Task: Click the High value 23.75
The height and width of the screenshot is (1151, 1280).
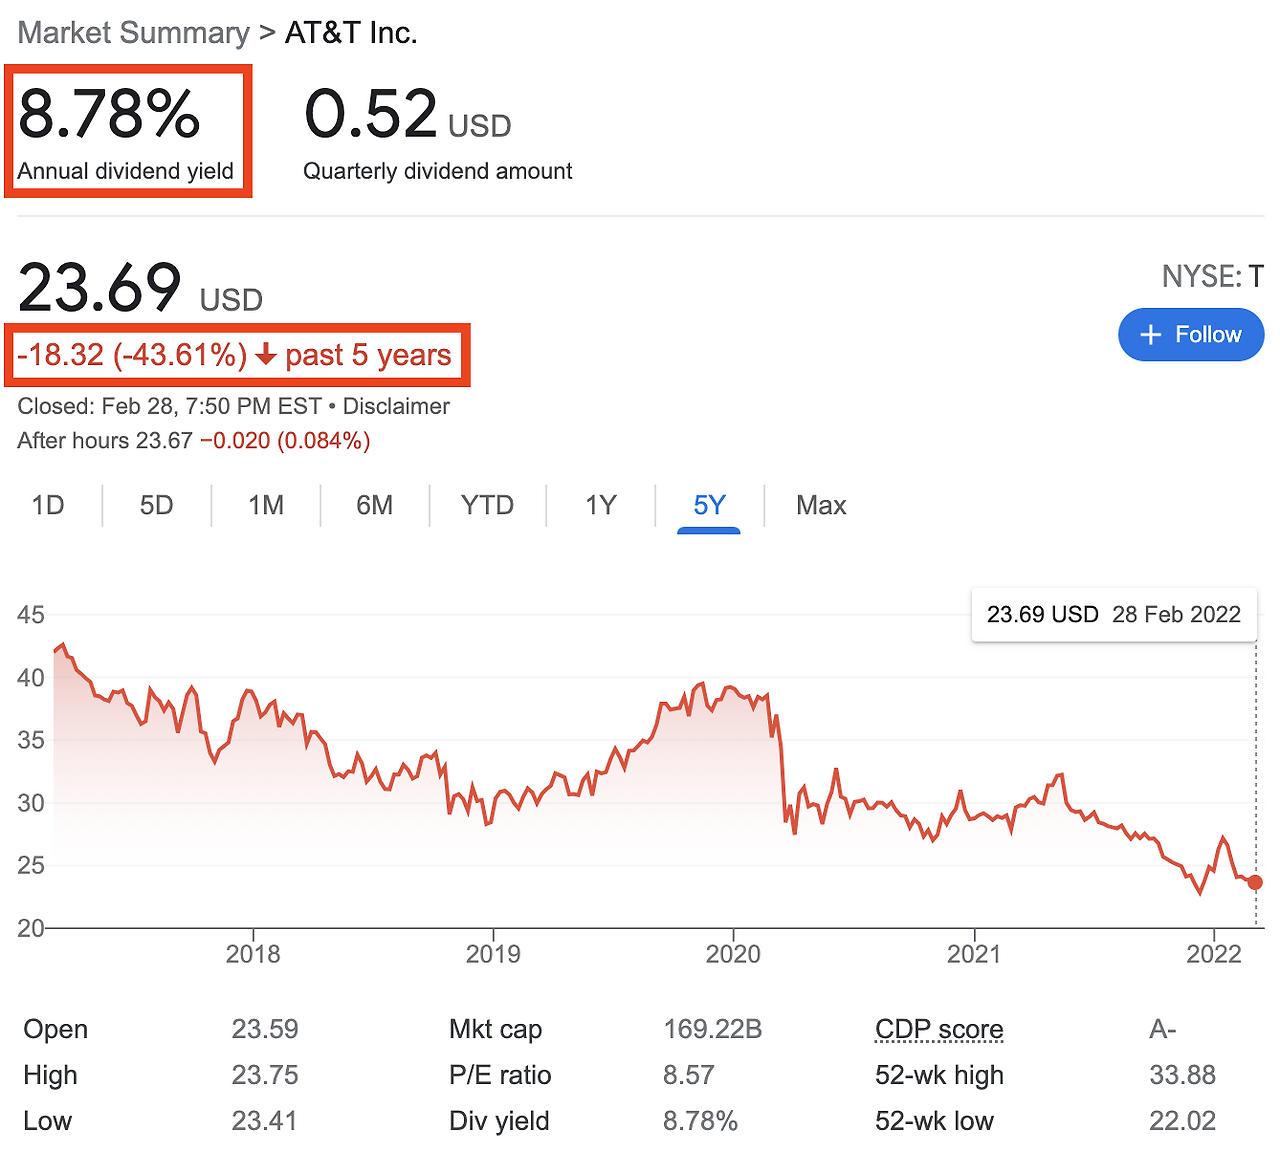Action: pos(265,1075)
